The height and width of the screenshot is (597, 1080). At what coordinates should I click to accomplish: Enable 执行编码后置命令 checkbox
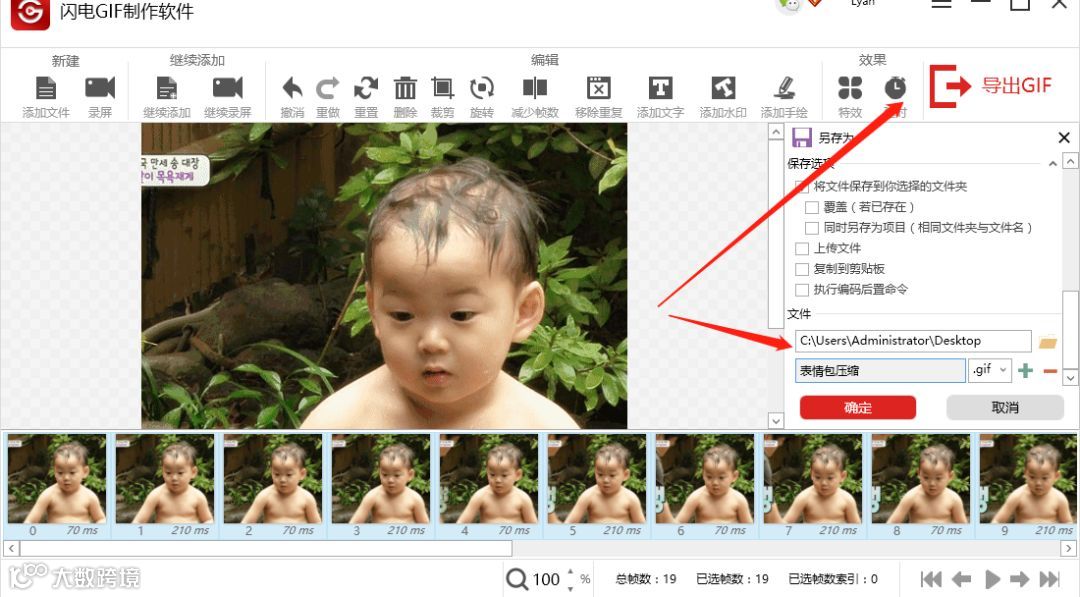[x=802, y=290]
